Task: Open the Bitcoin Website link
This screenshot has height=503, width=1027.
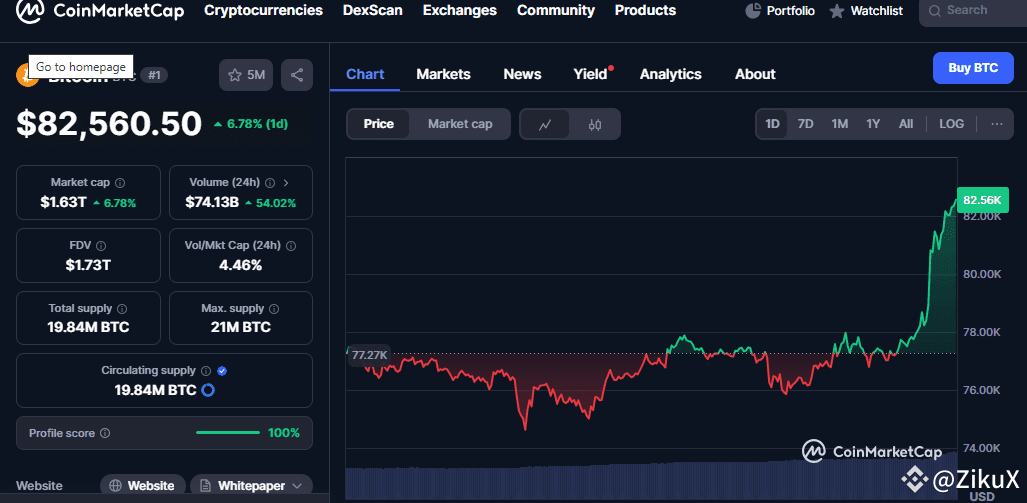Action: pyautogui.click(x=143, y=486)
